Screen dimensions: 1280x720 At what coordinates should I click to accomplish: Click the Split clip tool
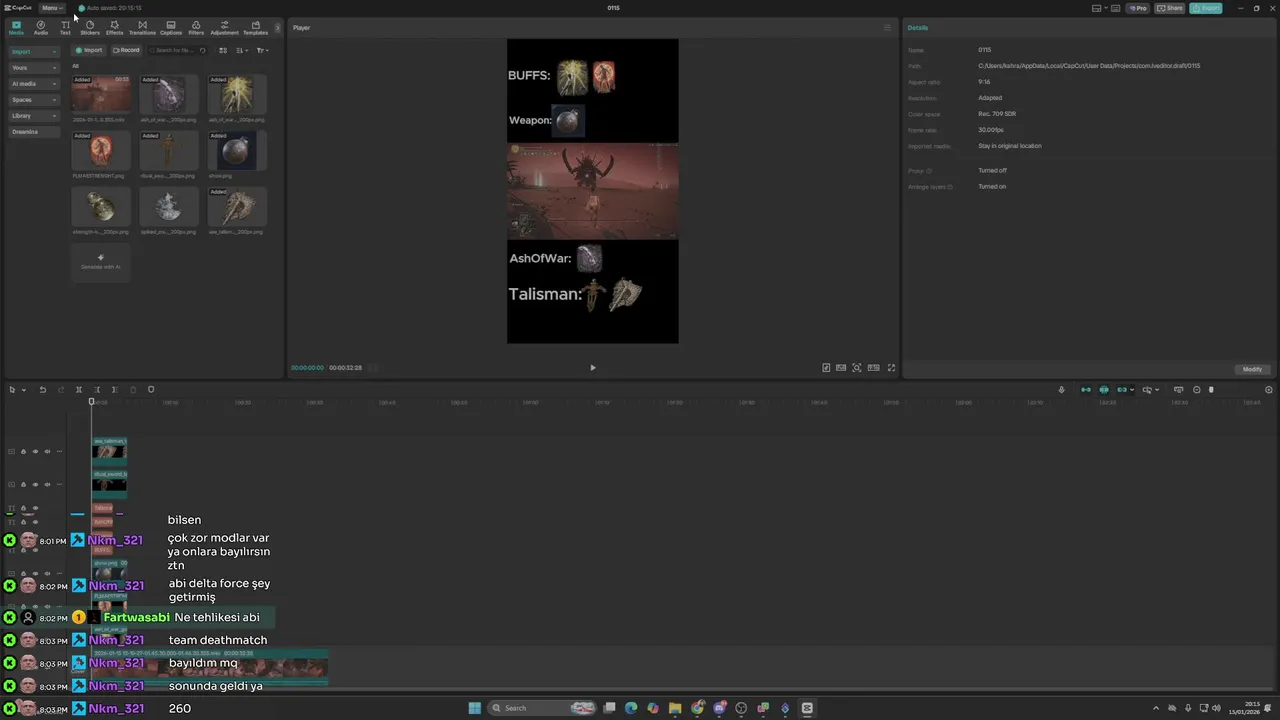point(79,390)
